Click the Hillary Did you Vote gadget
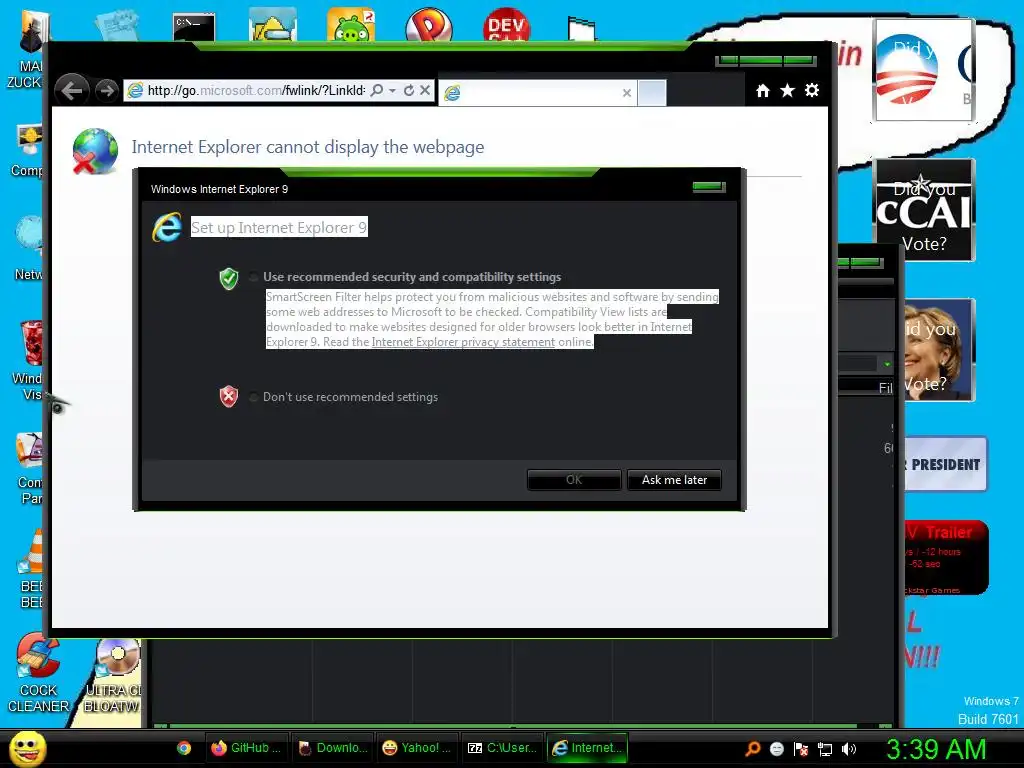The height and width of the screenshot is (768, 1024). 940,350
